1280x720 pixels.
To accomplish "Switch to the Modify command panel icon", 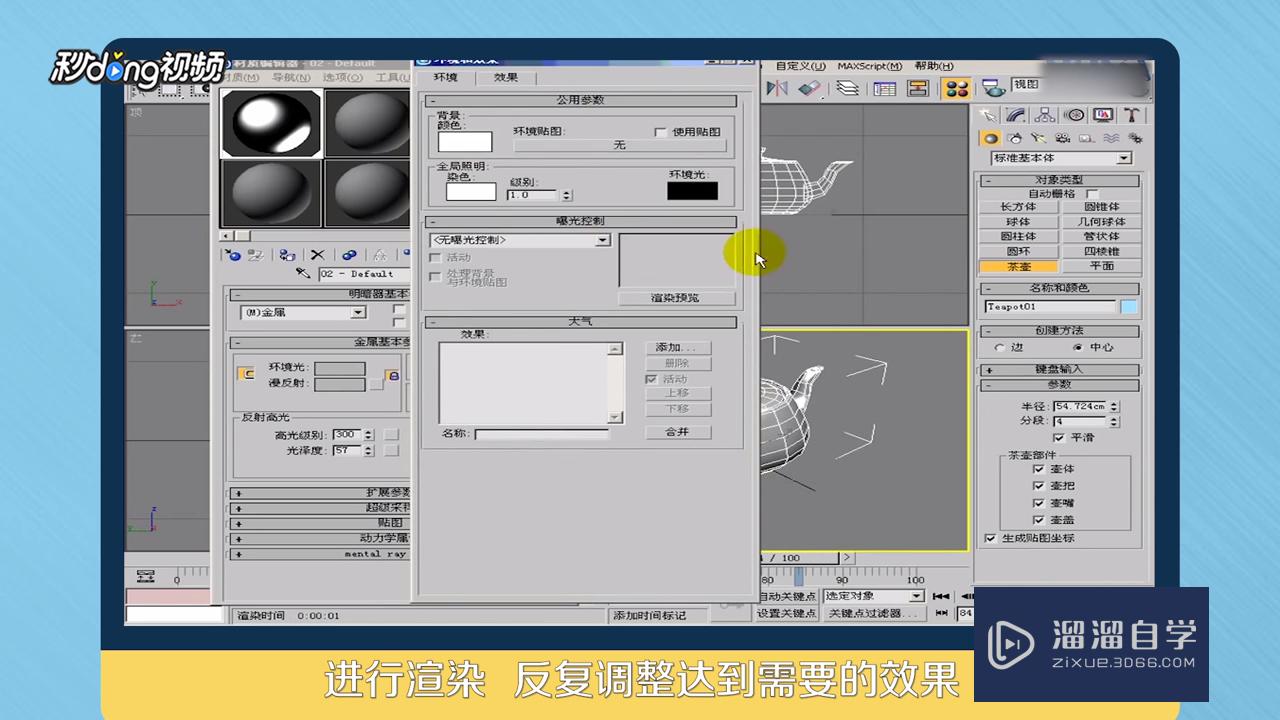I will pos(1016,115).
